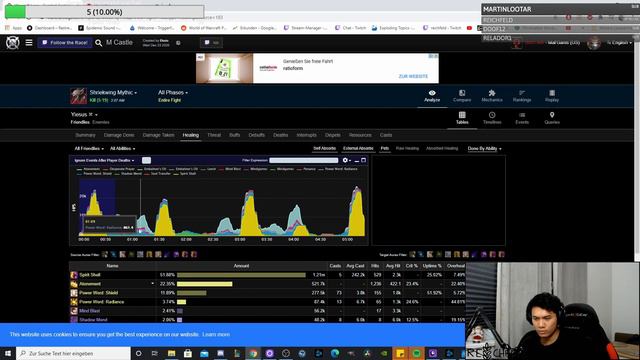Click ZUR WEBSITE ad link

click(413, 76)
